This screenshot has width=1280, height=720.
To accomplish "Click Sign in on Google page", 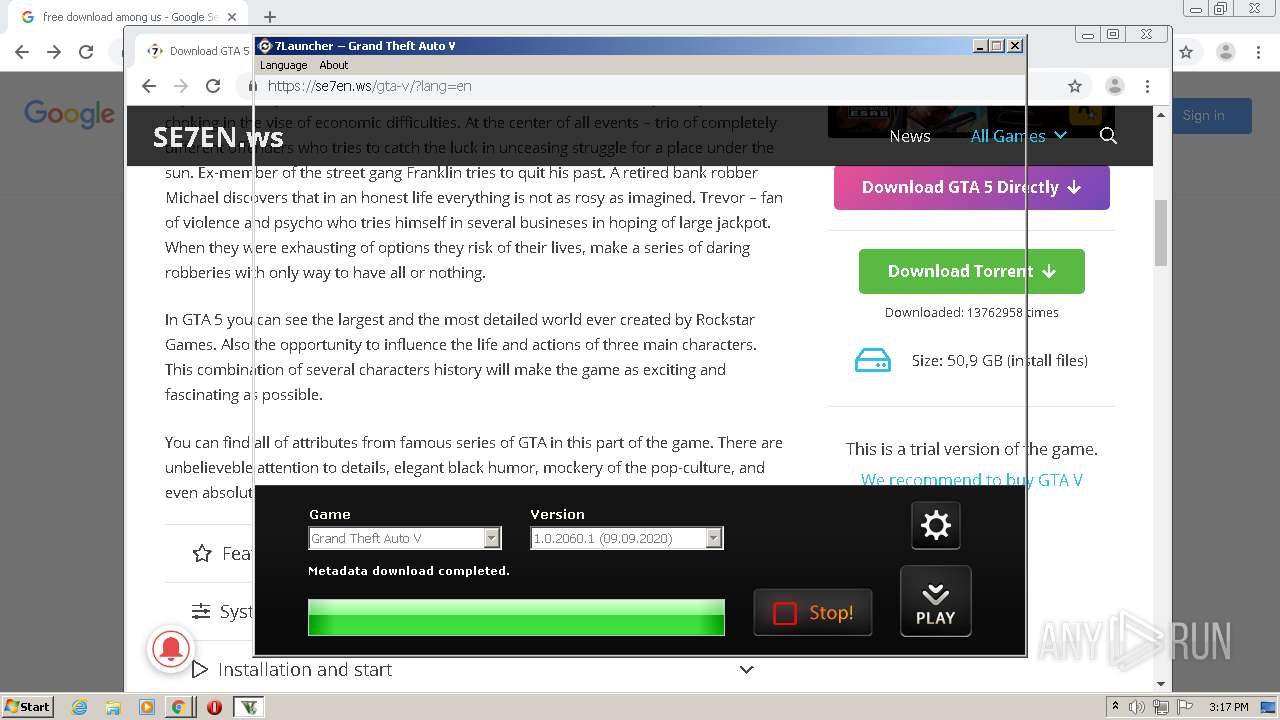I will [x=1203, y=116].
